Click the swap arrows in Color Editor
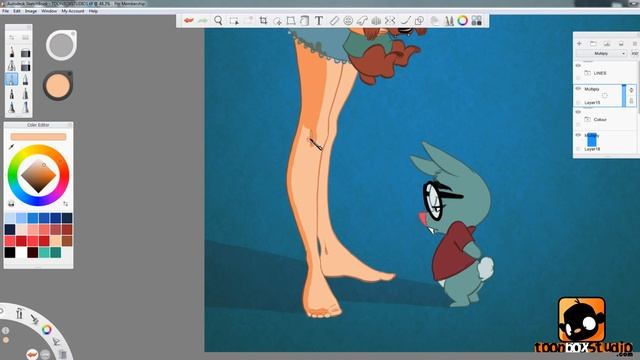Screen dimensions: 640x360 [66, 204]
